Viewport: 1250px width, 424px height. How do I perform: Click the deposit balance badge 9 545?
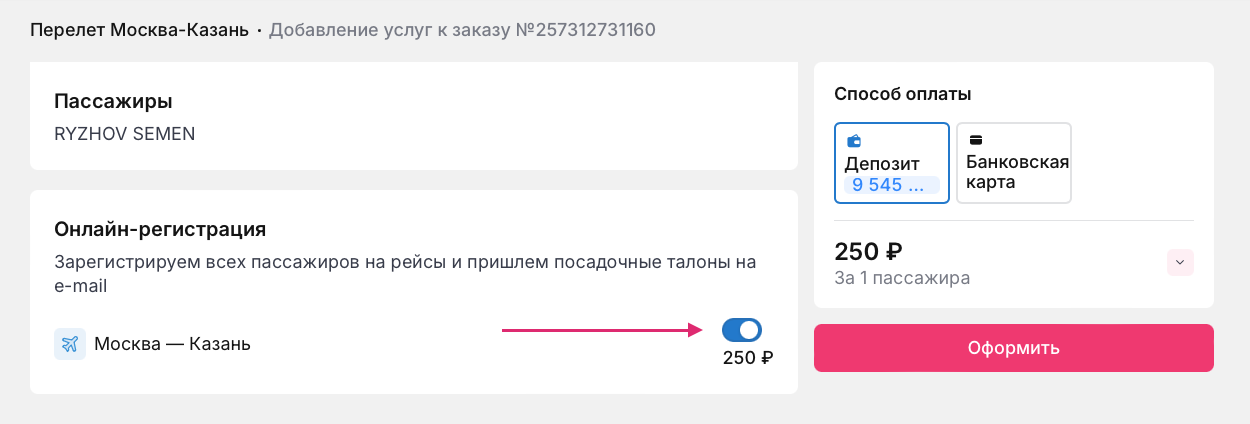click(892, 185)
